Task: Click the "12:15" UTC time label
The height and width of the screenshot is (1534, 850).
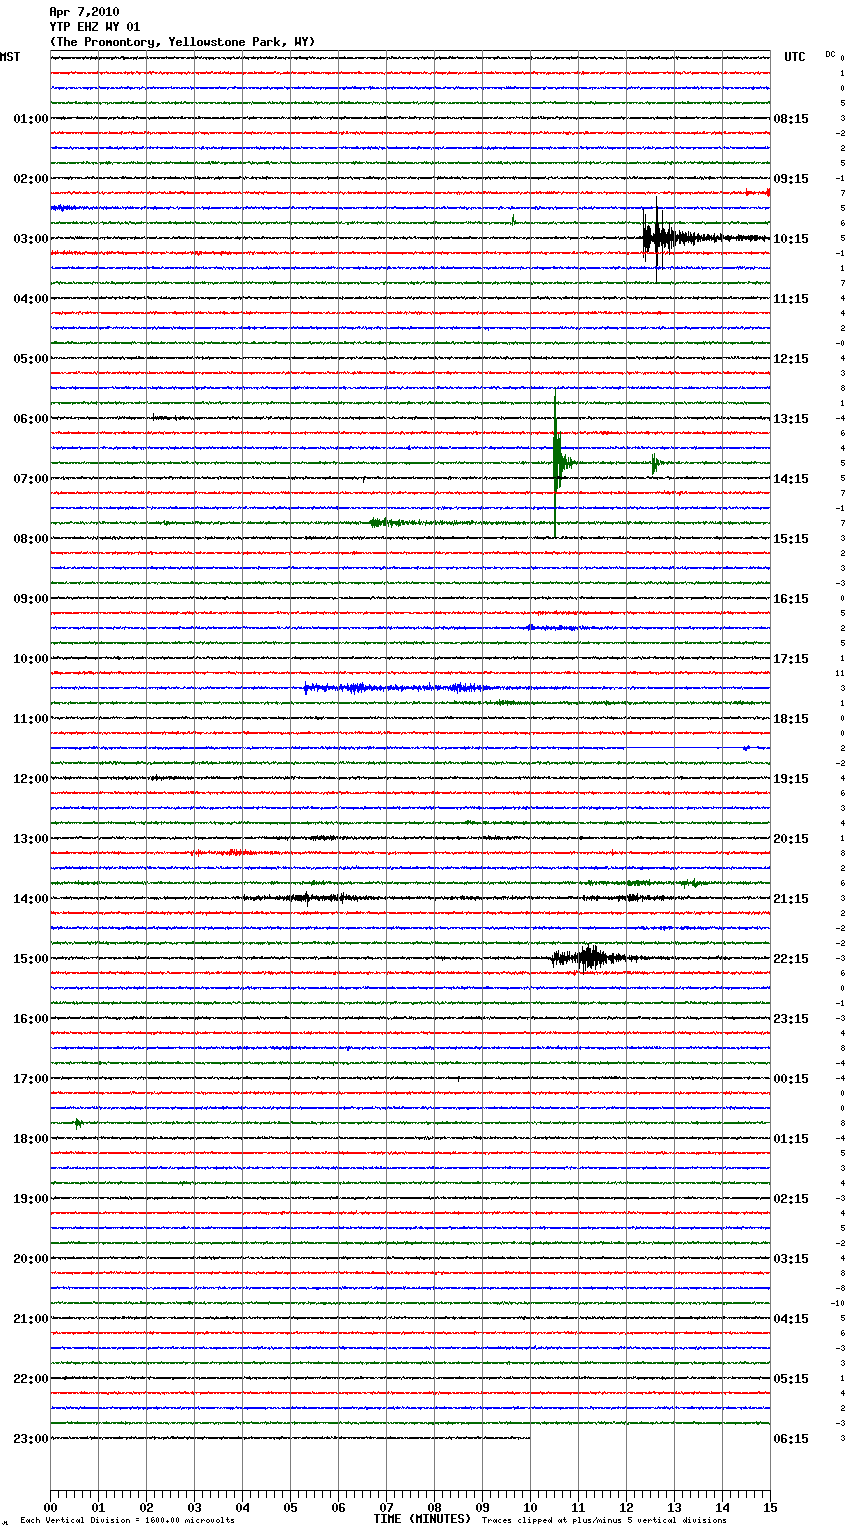Action: pos(791,359)
